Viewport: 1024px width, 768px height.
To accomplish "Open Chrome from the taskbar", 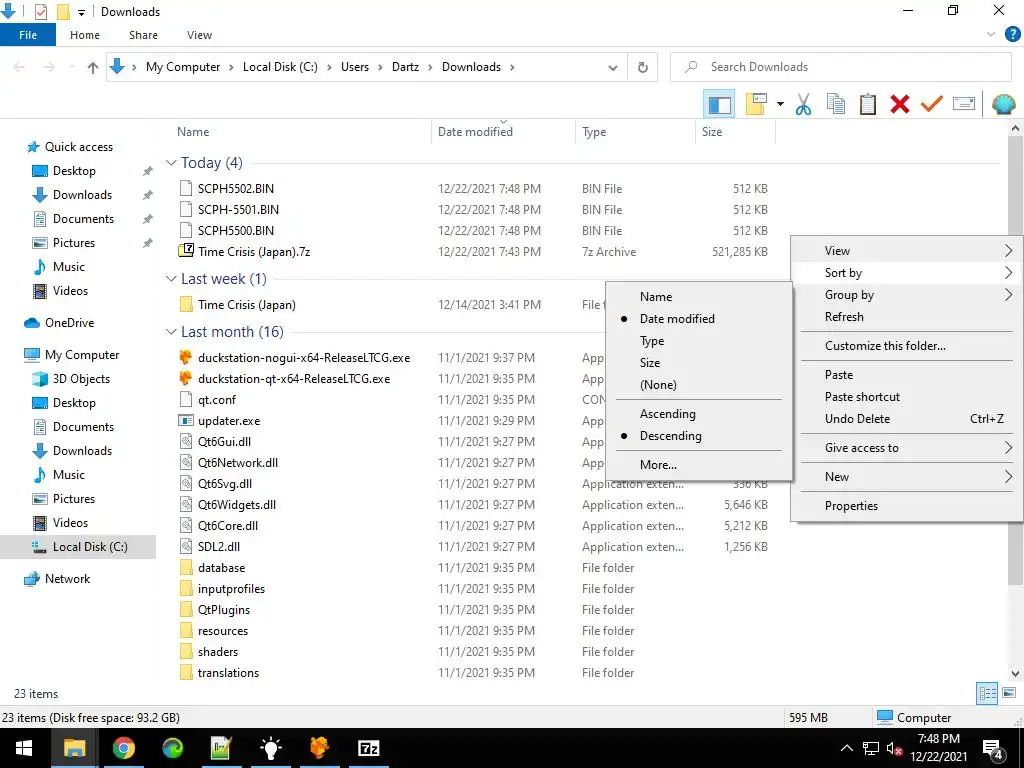I will [x=123, y=748].
